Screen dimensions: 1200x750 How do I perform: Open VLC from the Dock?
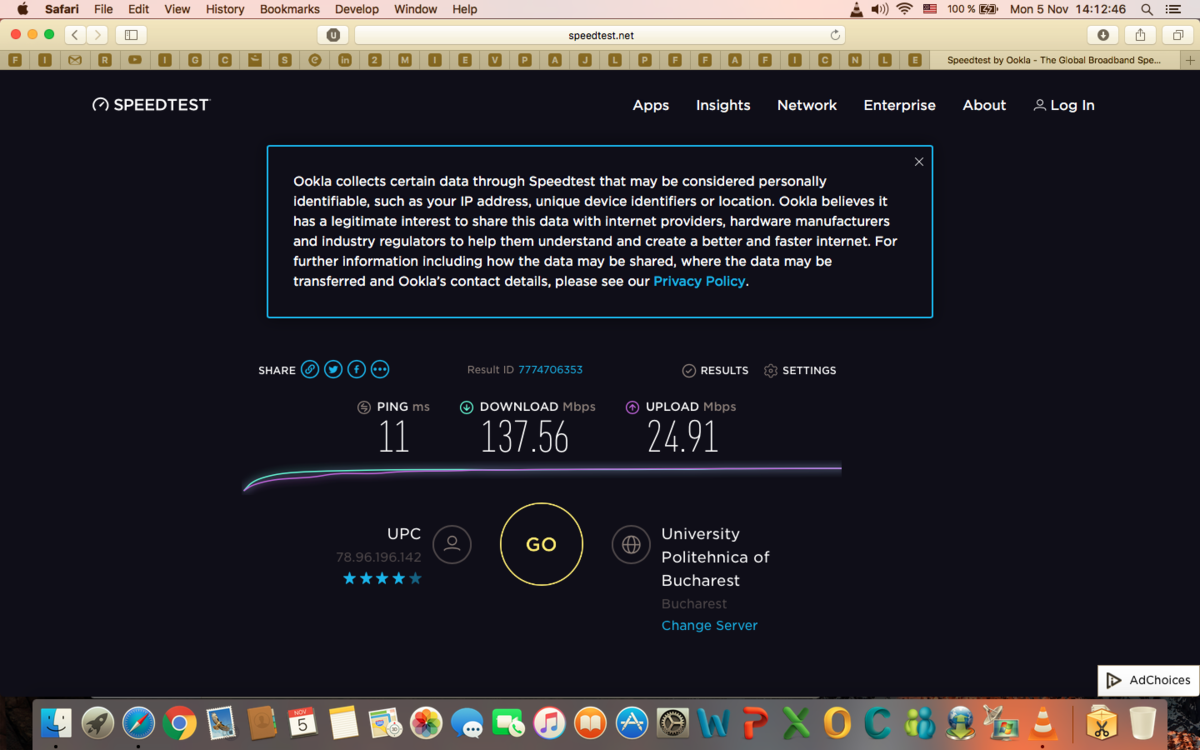[1043, 722]
